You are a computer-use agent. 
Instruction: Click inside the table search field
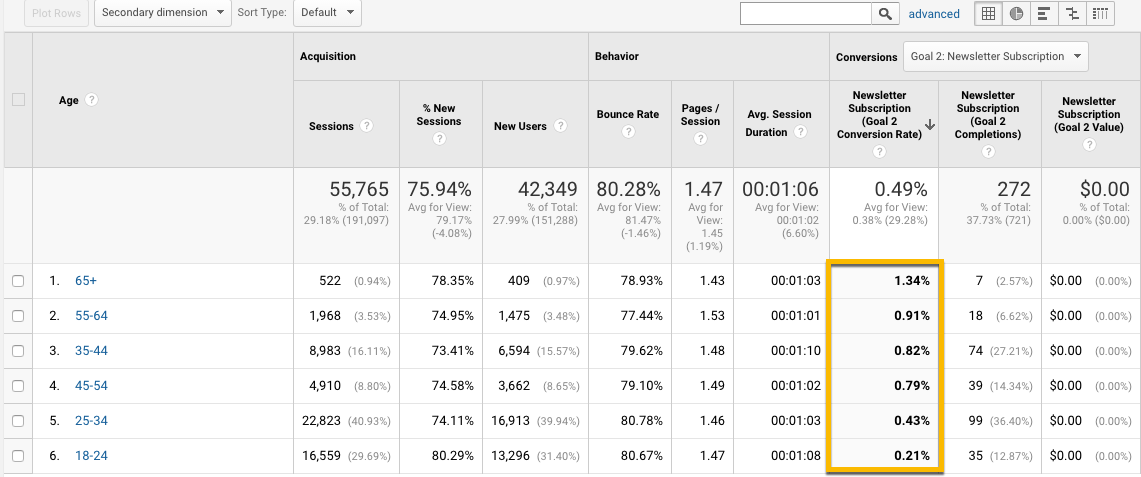(x=805, y=13)
